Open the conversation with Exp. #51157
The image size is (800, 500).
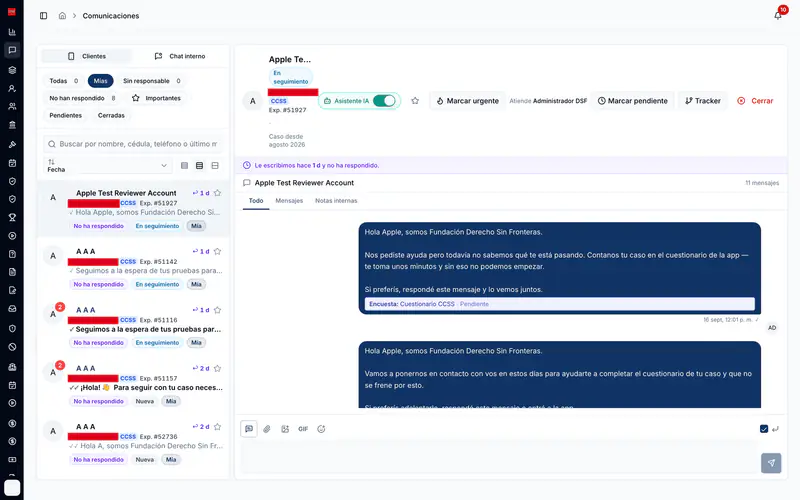point(133,383)
